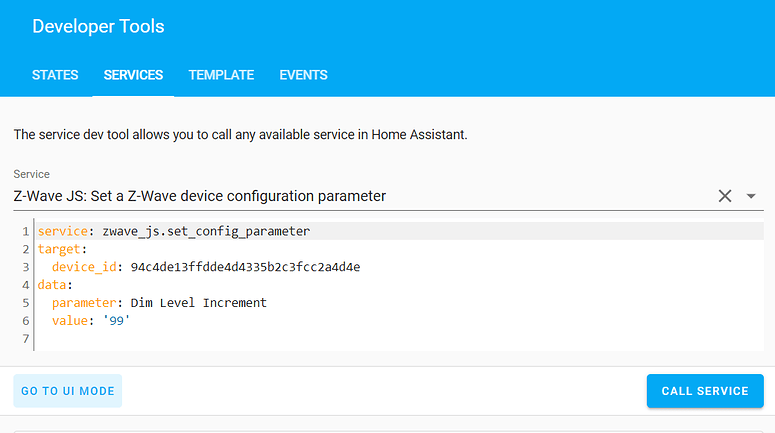This screenshot has height=433, width=775.
Task: Expand the Service dropdown arrow
Action: coord(751,196)
